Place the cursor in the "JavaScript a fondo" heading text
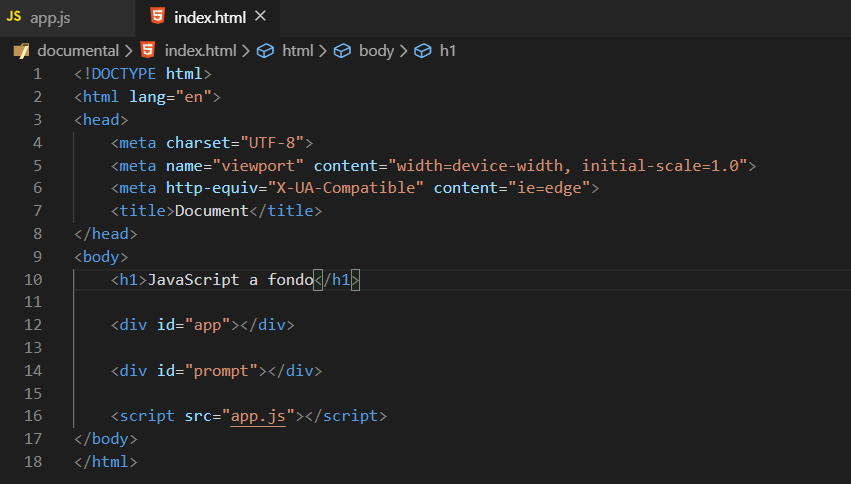The image size is (851, 484). 231,279
